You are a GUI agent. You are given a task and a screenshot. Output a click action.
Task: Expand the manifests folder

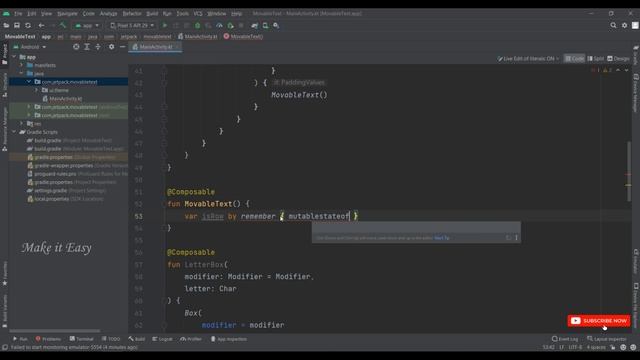(22, 65)
